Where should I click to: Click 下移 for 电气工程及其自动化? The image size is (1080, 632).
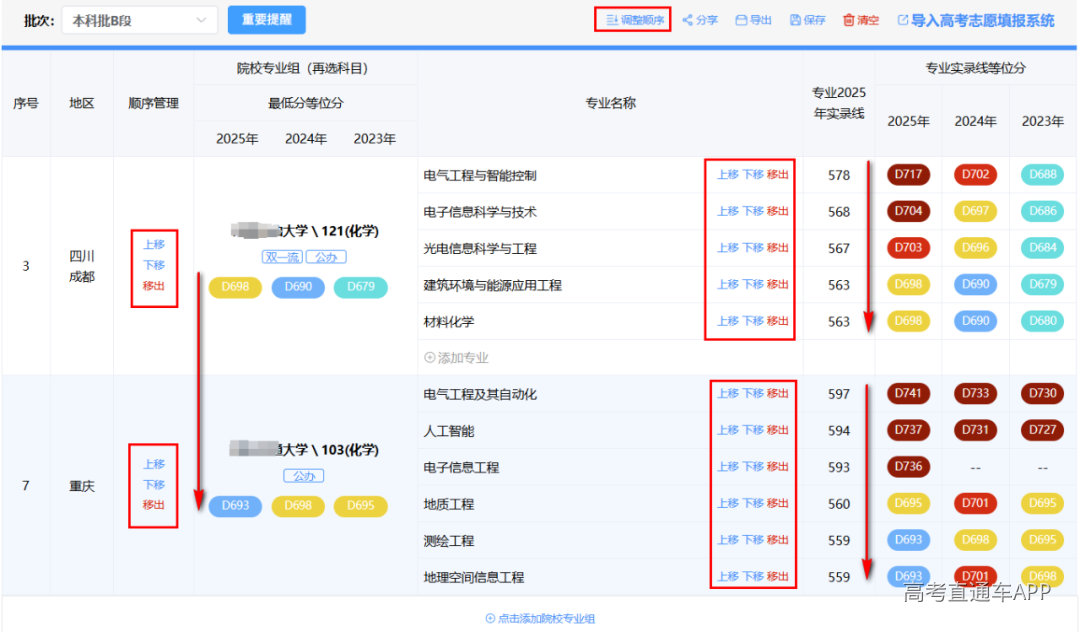(x=753, y=393)
